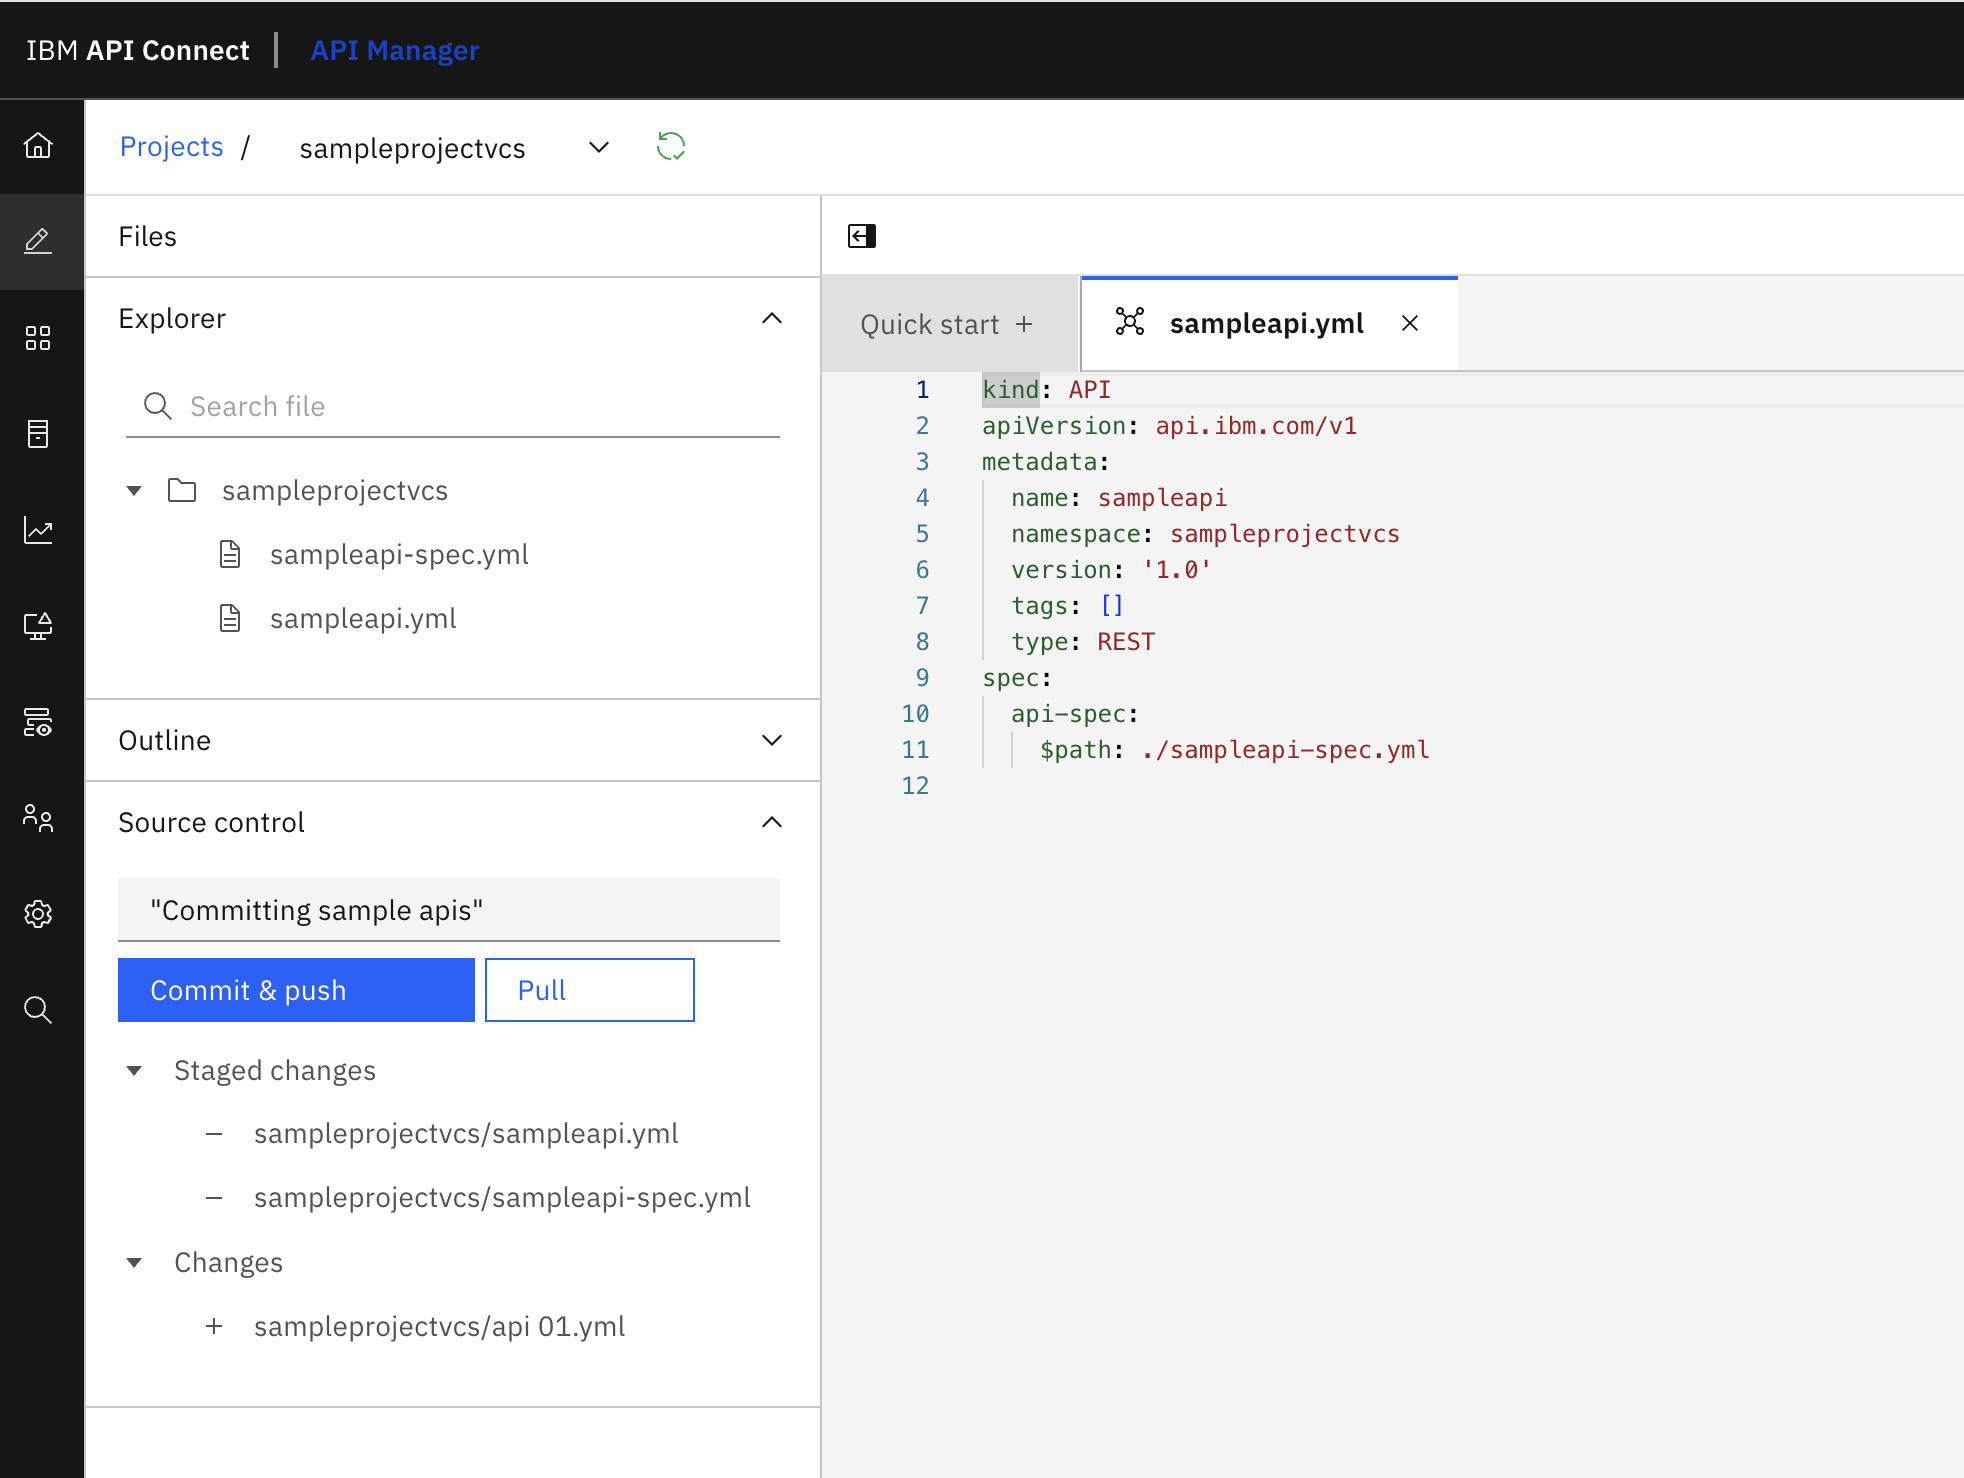Screen dimensions: 1964x1478
Task: Collapse the Source control section
Action: pos(772,822)
